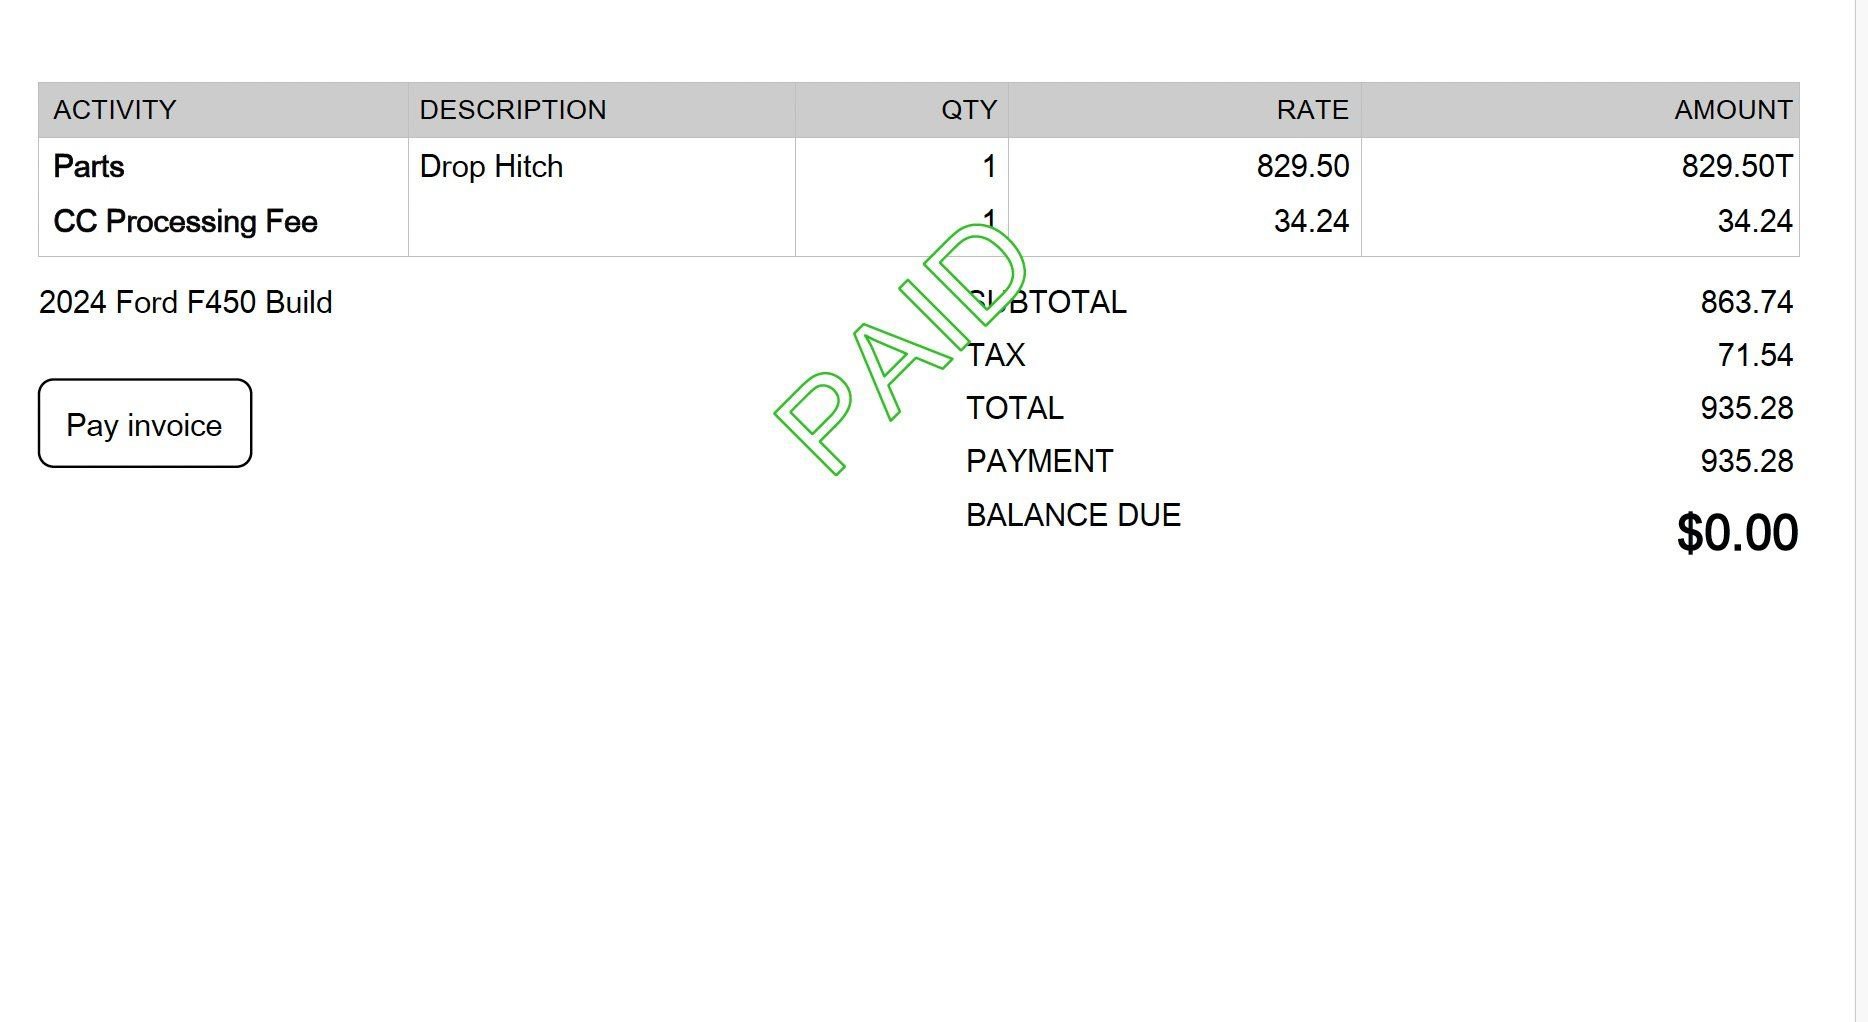Select the DESCRIPTION column header
Screen dimensions: 1868x1022
pyautogui.click(x=513, y=110)
